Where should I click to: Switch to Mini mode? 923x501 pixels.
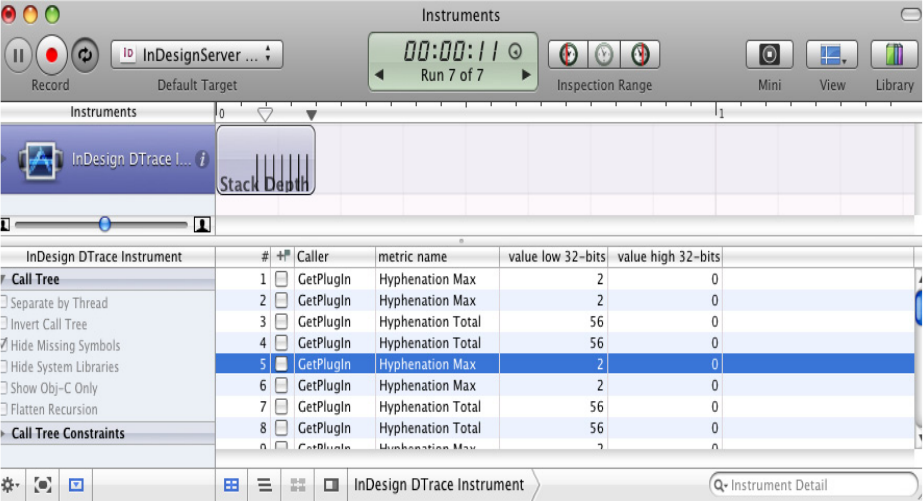coord(769,54)
